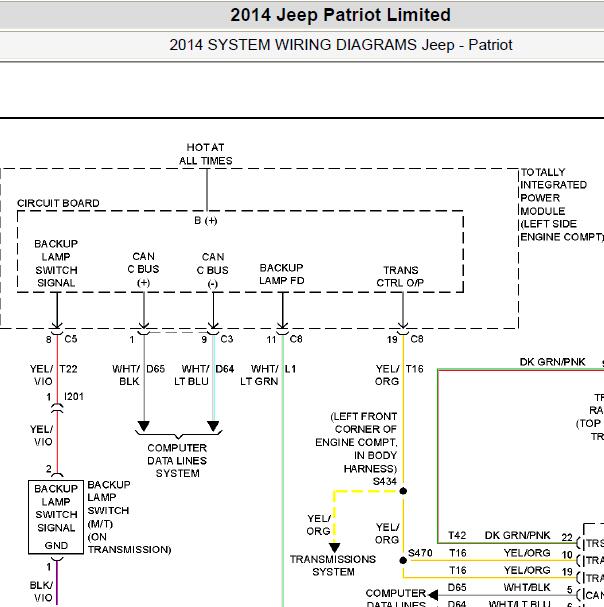The image size is (604, 607).
Task: Click pin number "9" beside C3
Action: pos(204,340)
